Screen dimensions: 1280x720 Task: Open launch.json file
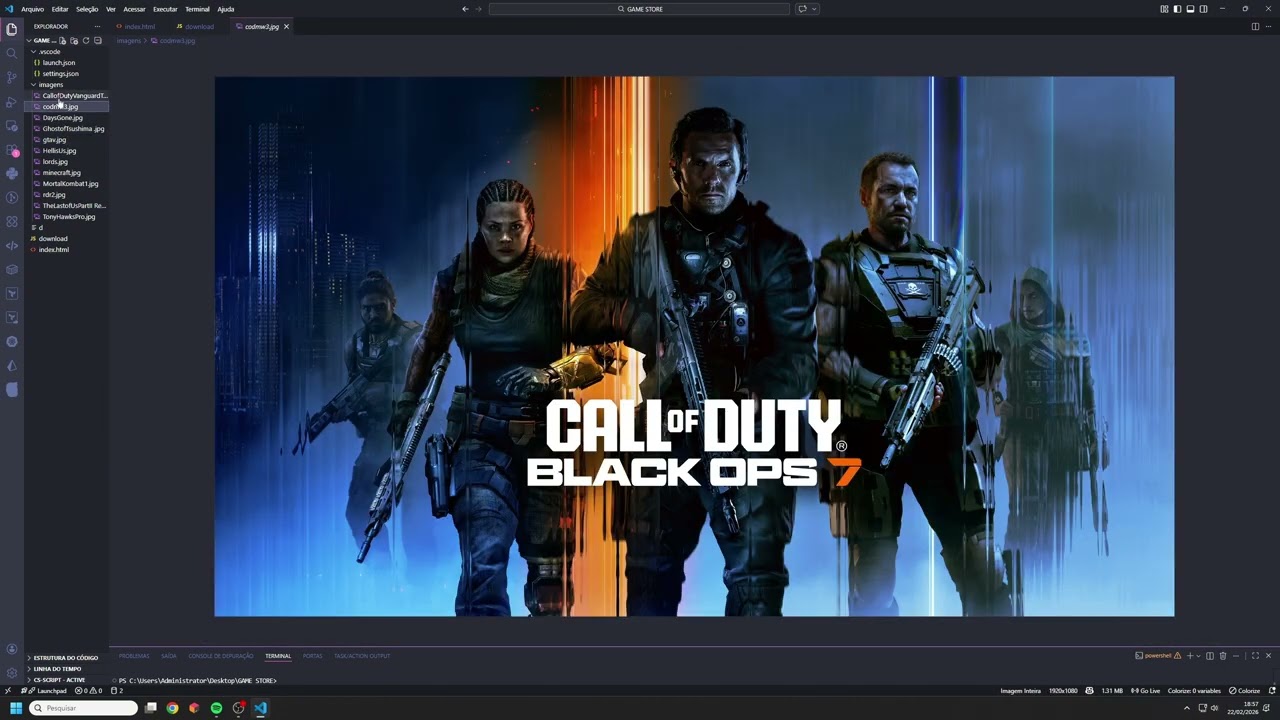(x=58, y=63)
